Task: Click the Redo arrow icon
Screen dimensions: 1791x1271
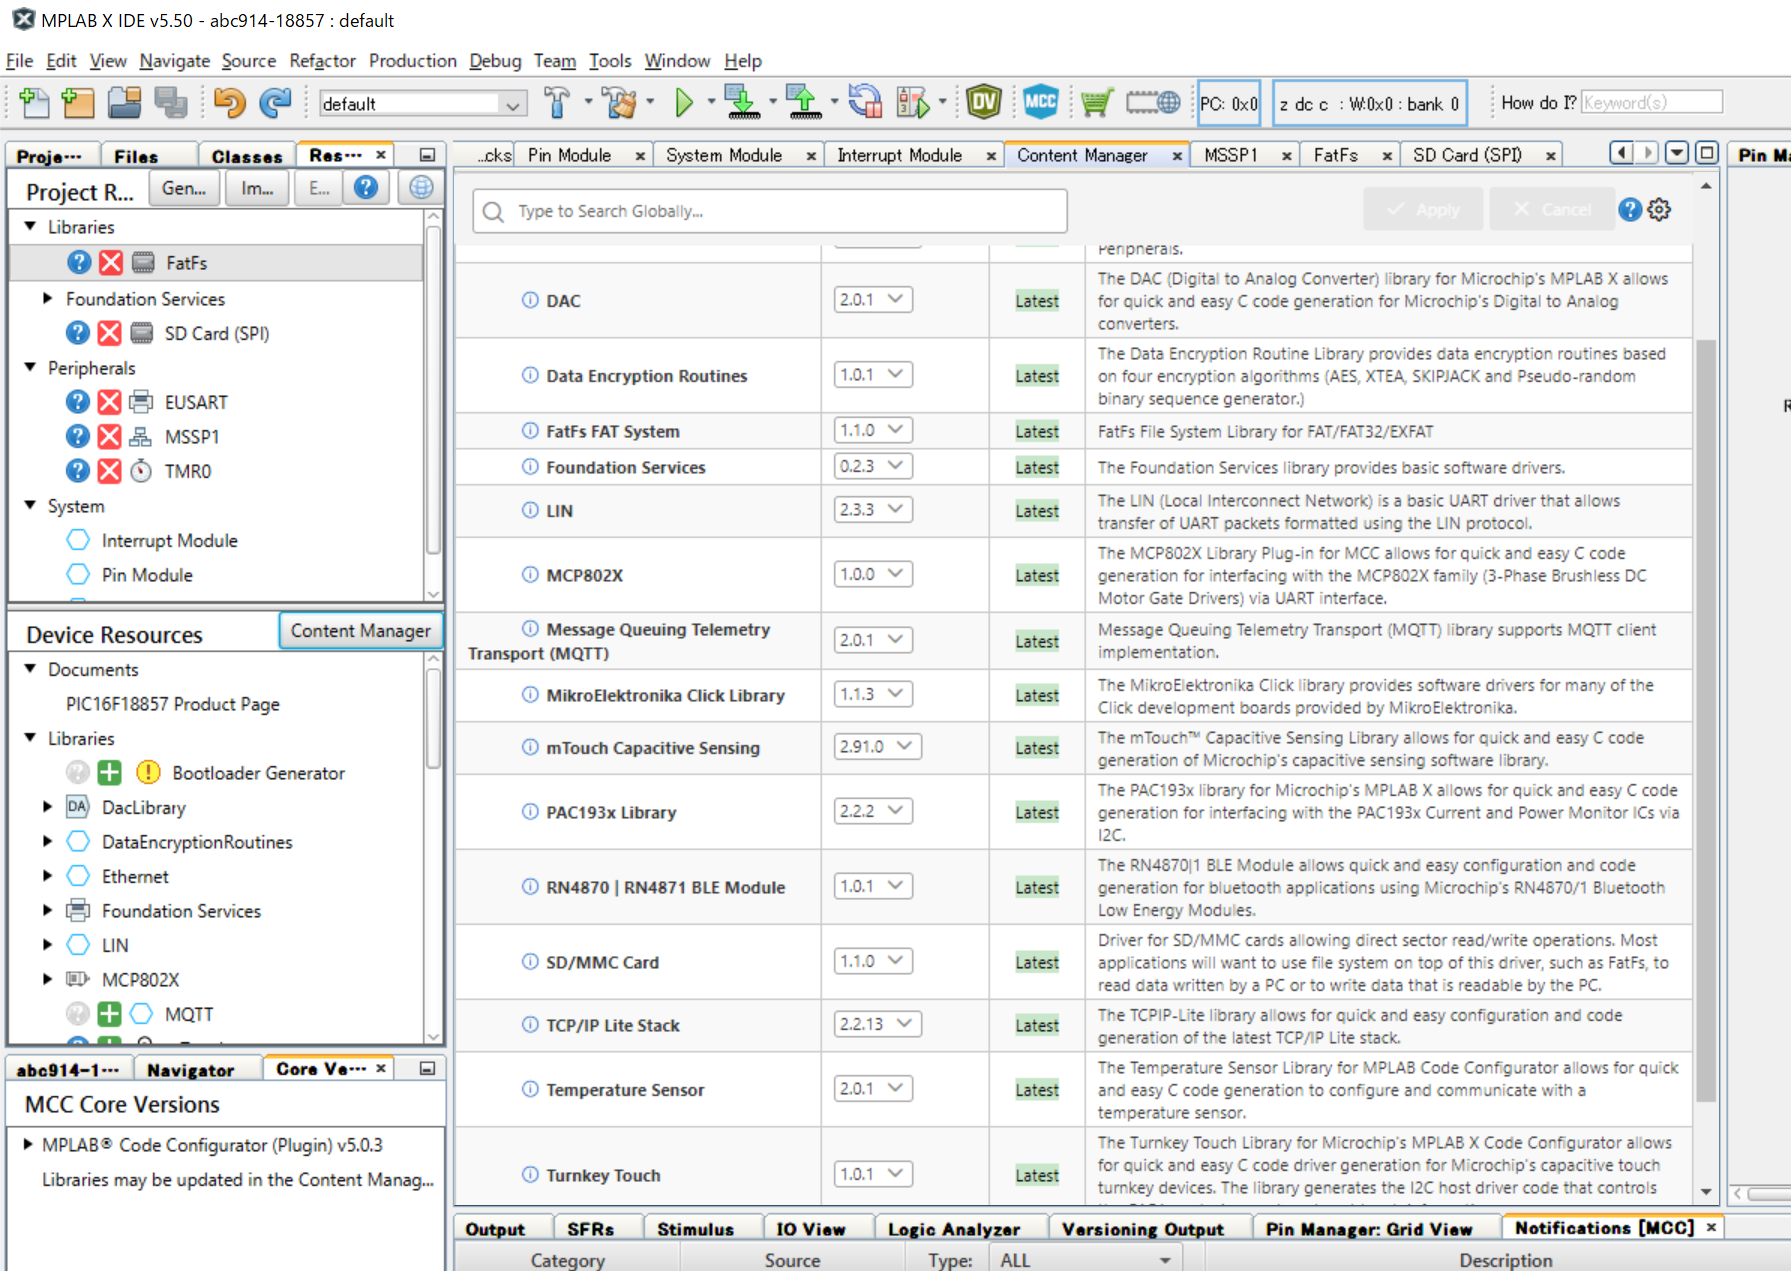Action: pos(275,102)
